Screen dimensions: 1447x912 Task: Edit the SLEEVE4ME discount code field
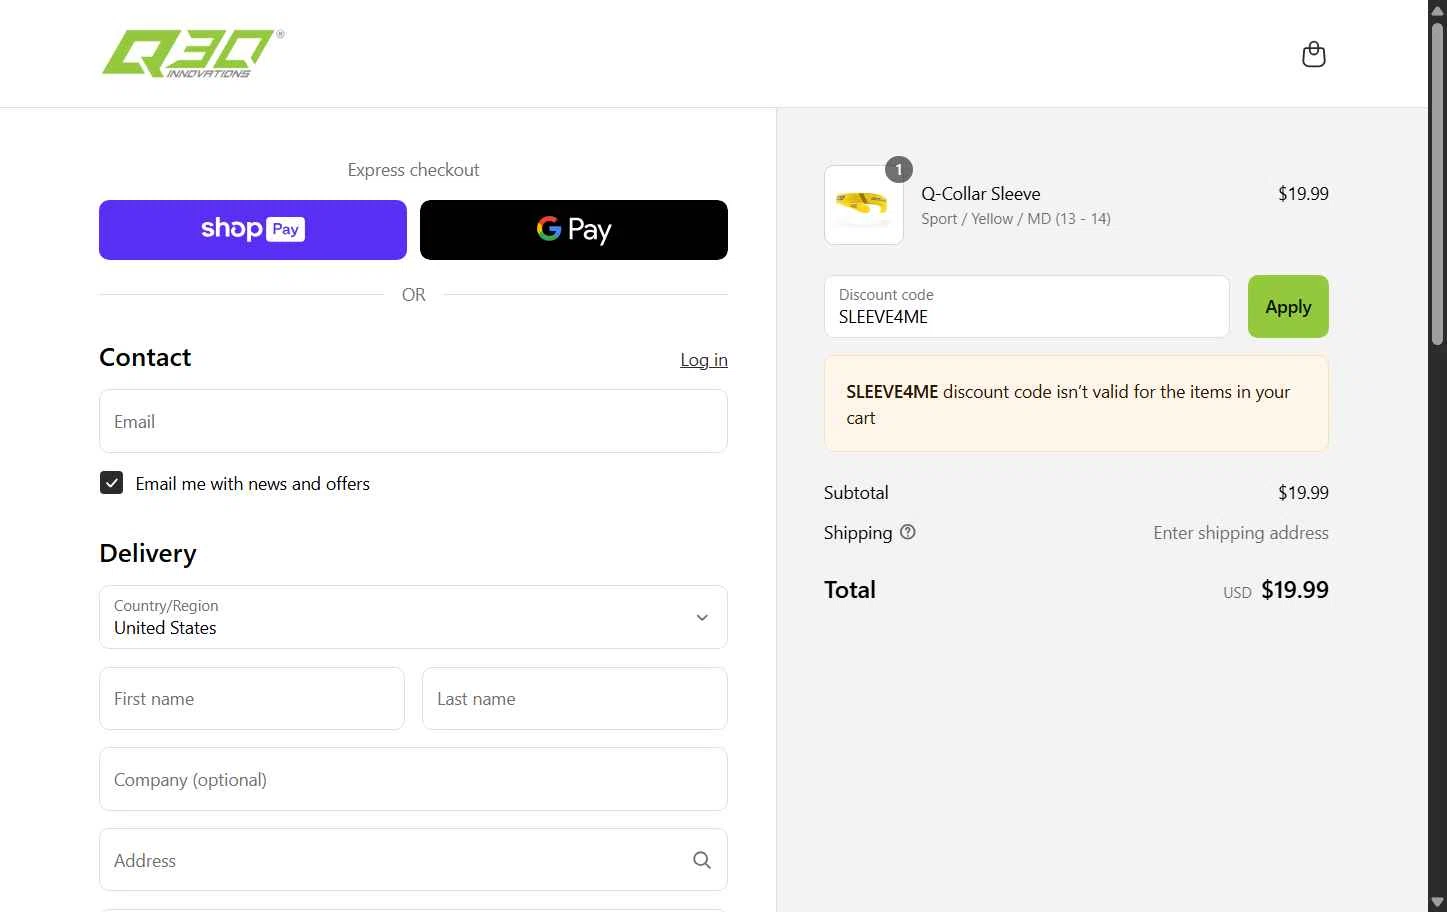(x=1027, y=306)
